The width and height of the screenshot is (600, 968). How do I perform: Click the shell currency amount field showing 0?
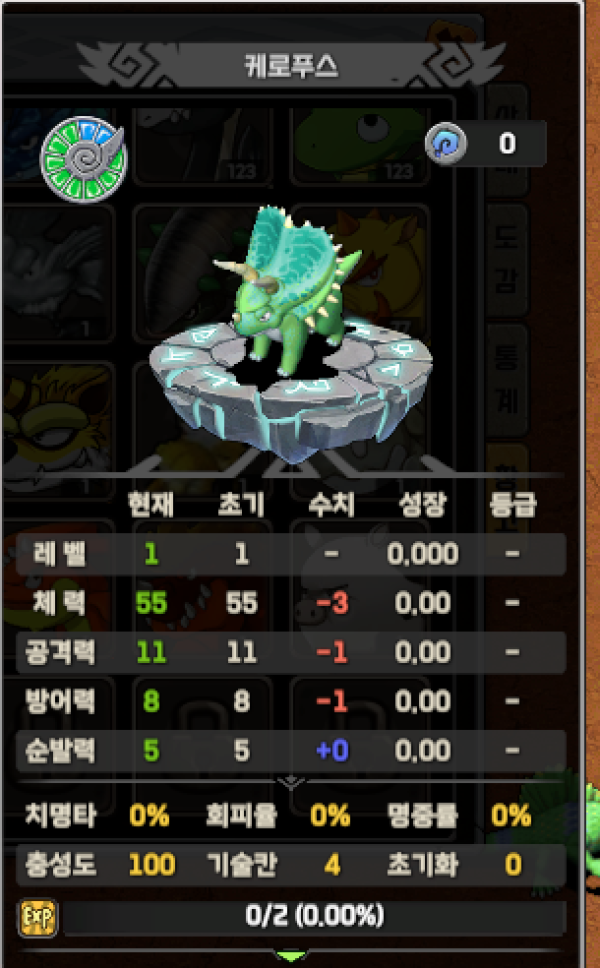507,143
